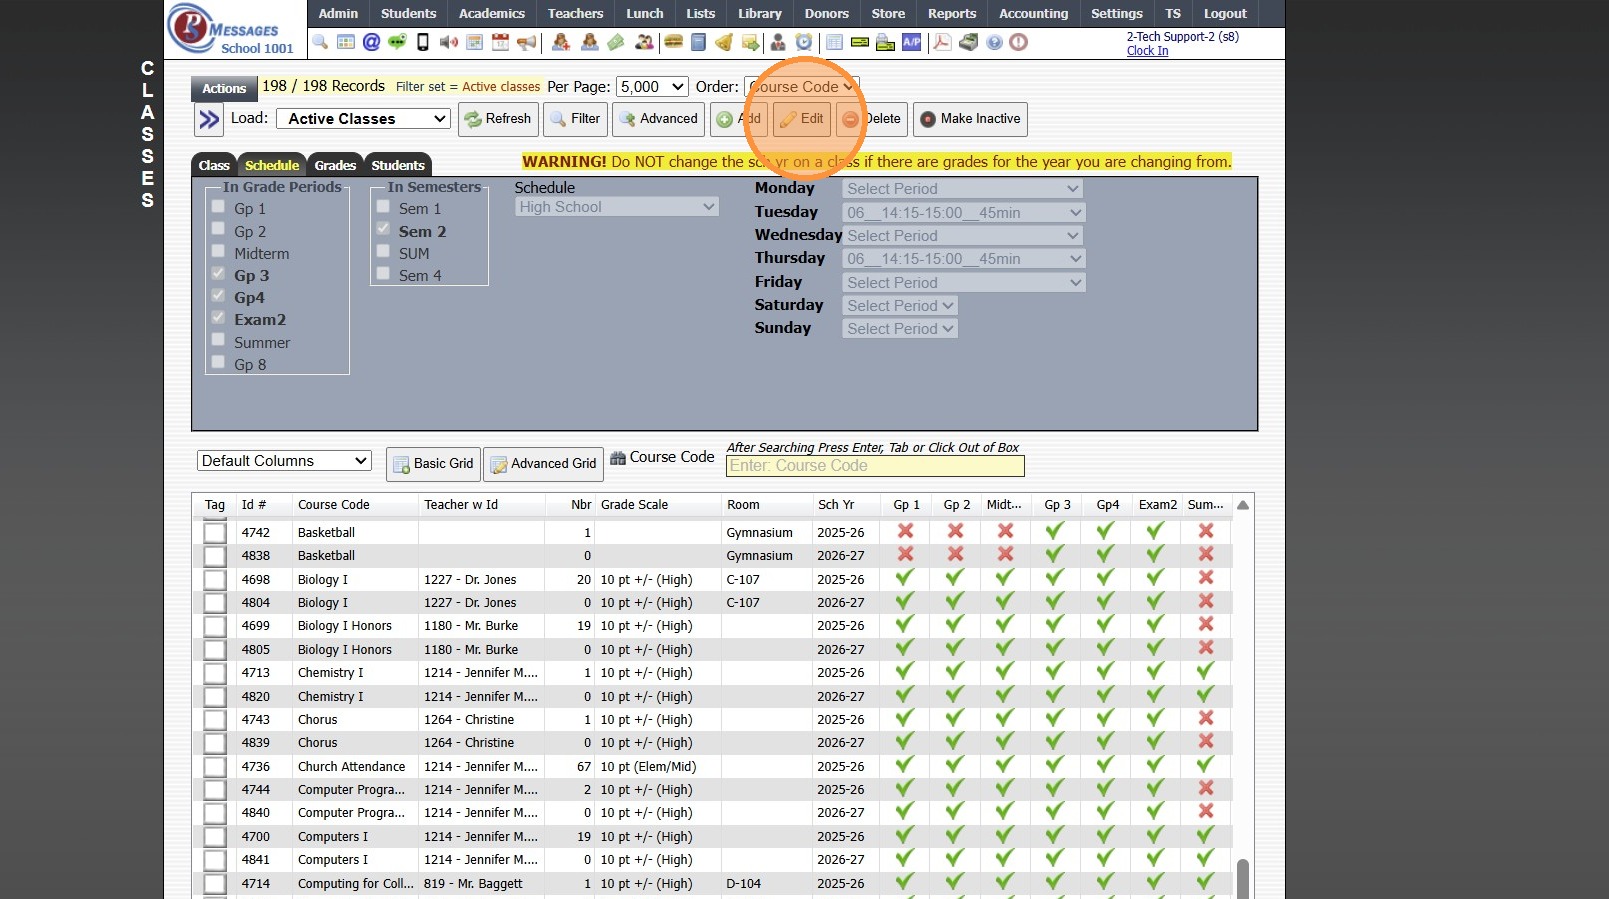
Task: Open the alarm clock icon
Action: [x=804, y=42]
